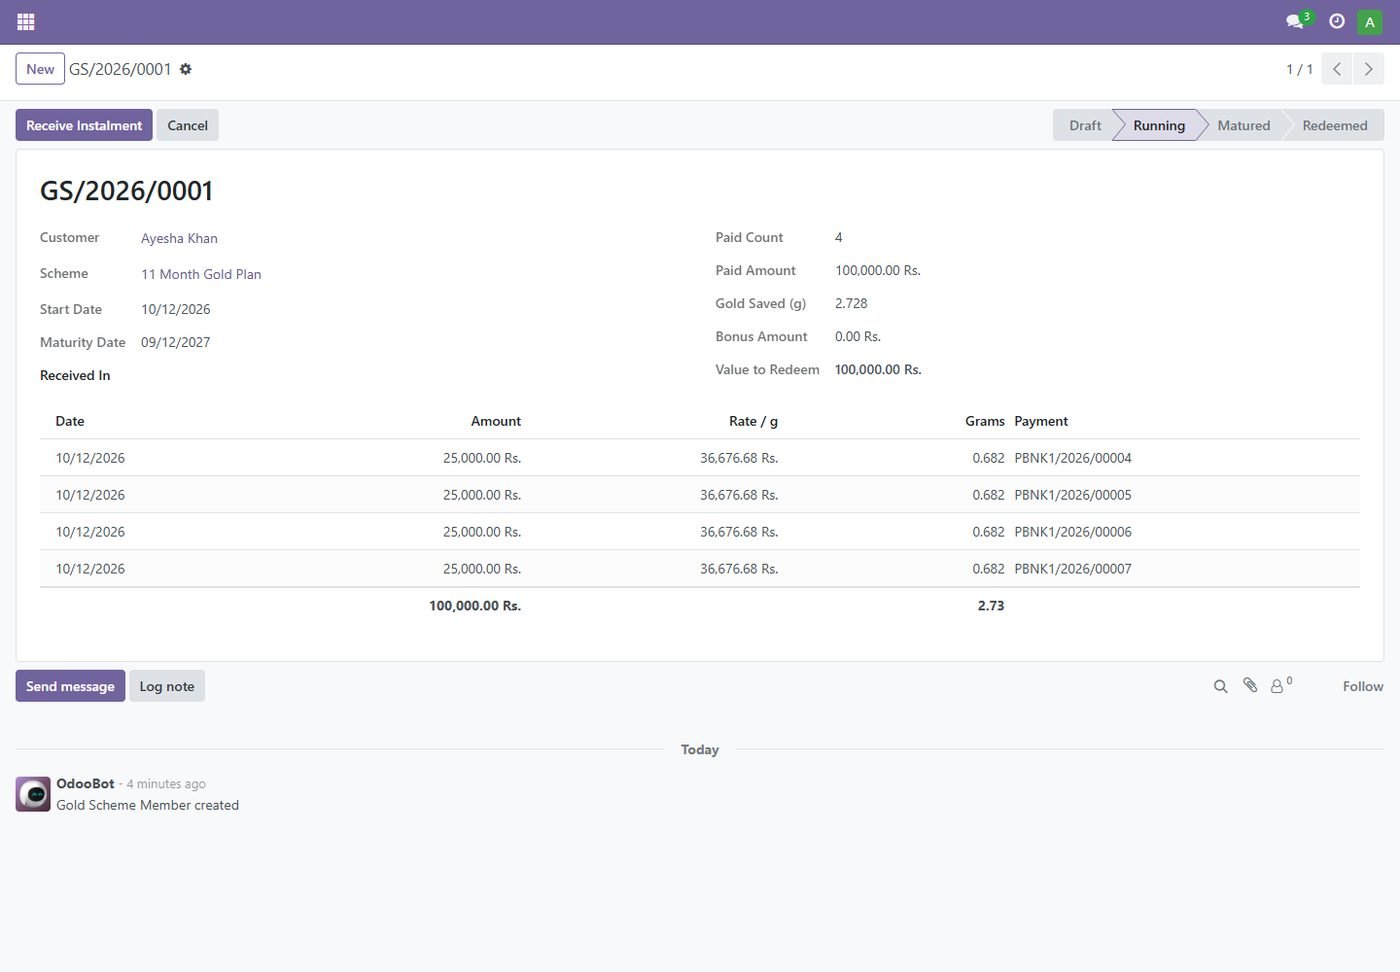
Task: Open the main apps grid menu
Action: tap(26, 21)
